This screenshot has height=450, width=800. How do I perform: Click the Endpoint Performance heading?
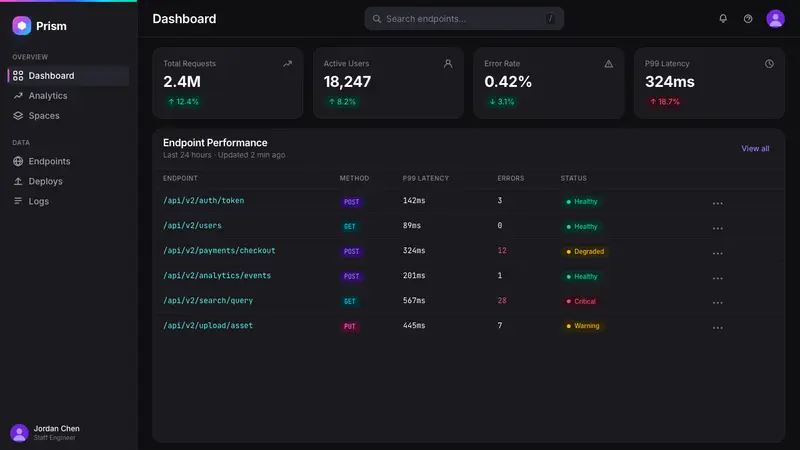pyautogui.click(x=215, y=143)
